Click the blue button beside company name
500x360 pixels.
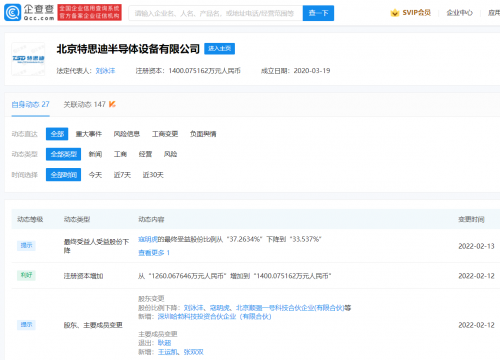coord(219,49)
